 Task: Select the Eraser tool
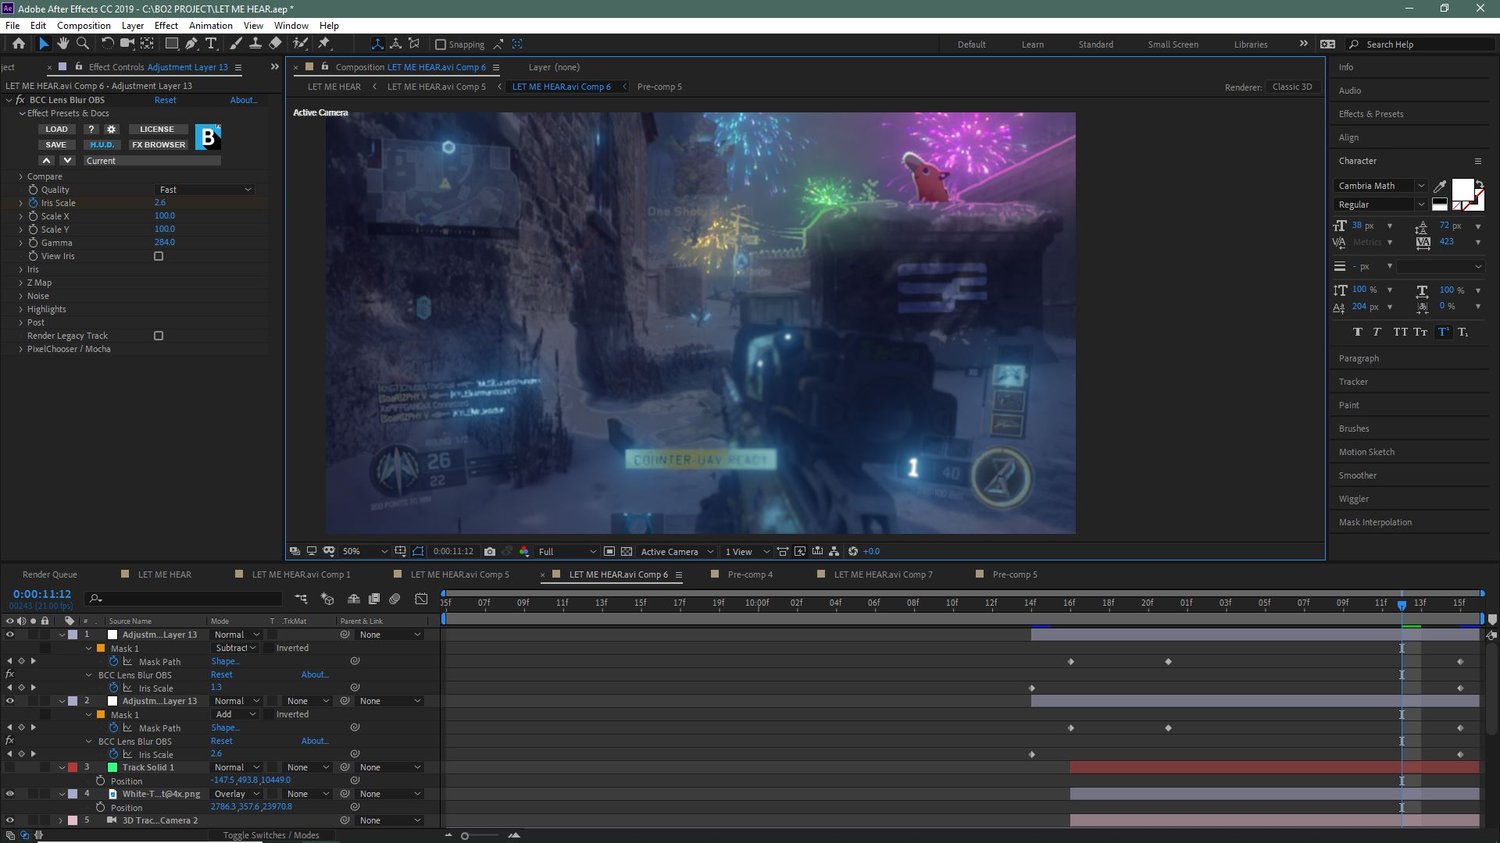(275, 44)
